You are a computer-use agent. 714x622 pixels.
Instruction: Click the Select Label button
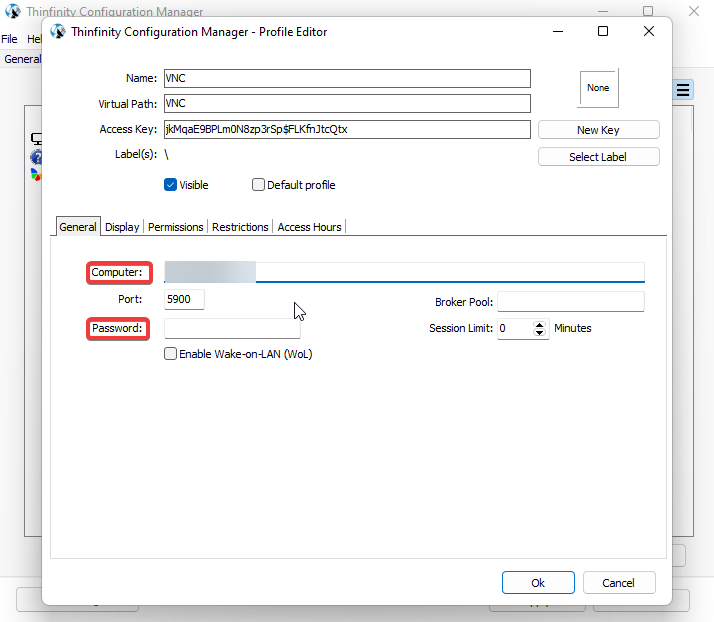pyautogui.click(x=598, y=157)
